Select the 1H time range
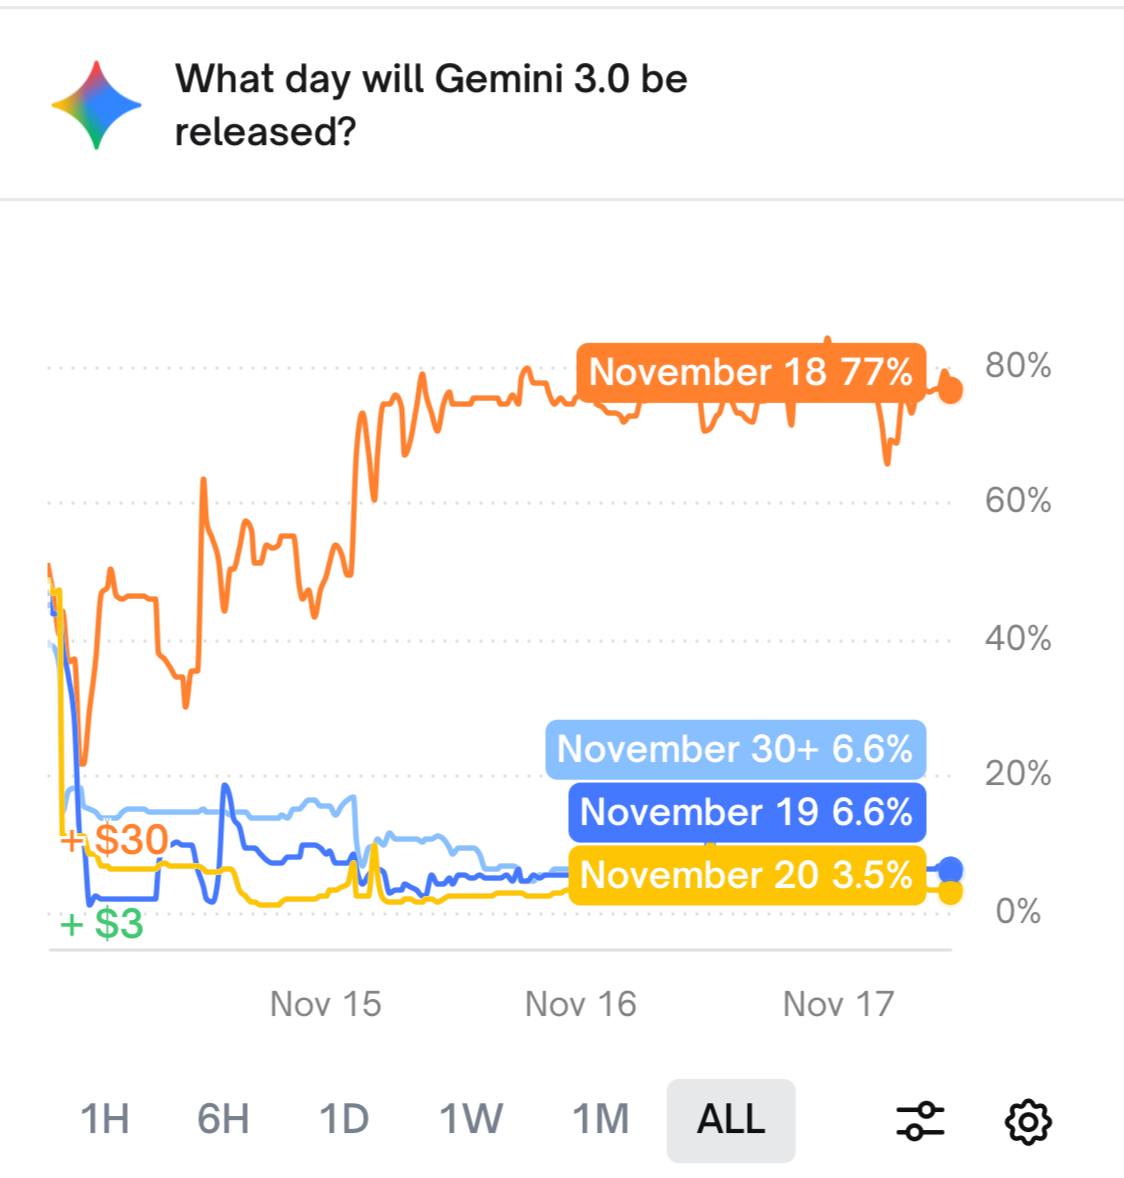This screenshot has height=1178, width=1124. click(105, 1120)
